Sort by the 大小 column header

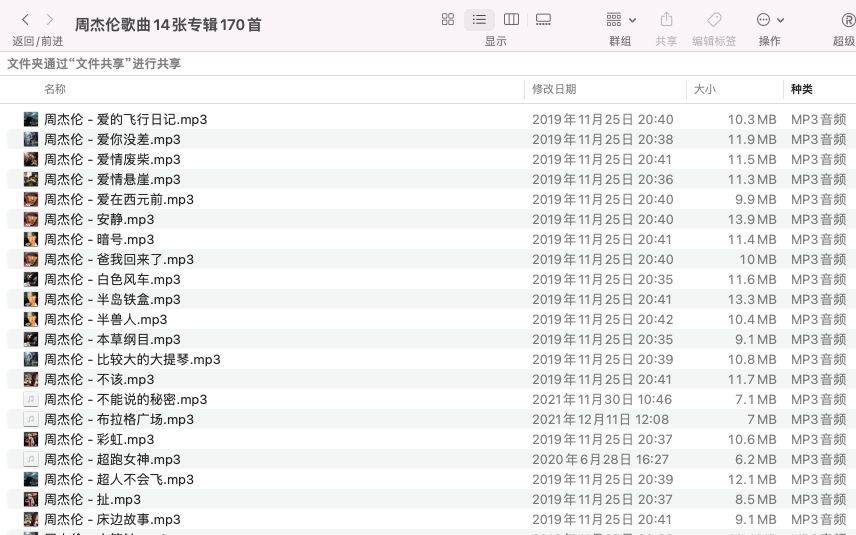pyautogui.click(x=704, y=89)
